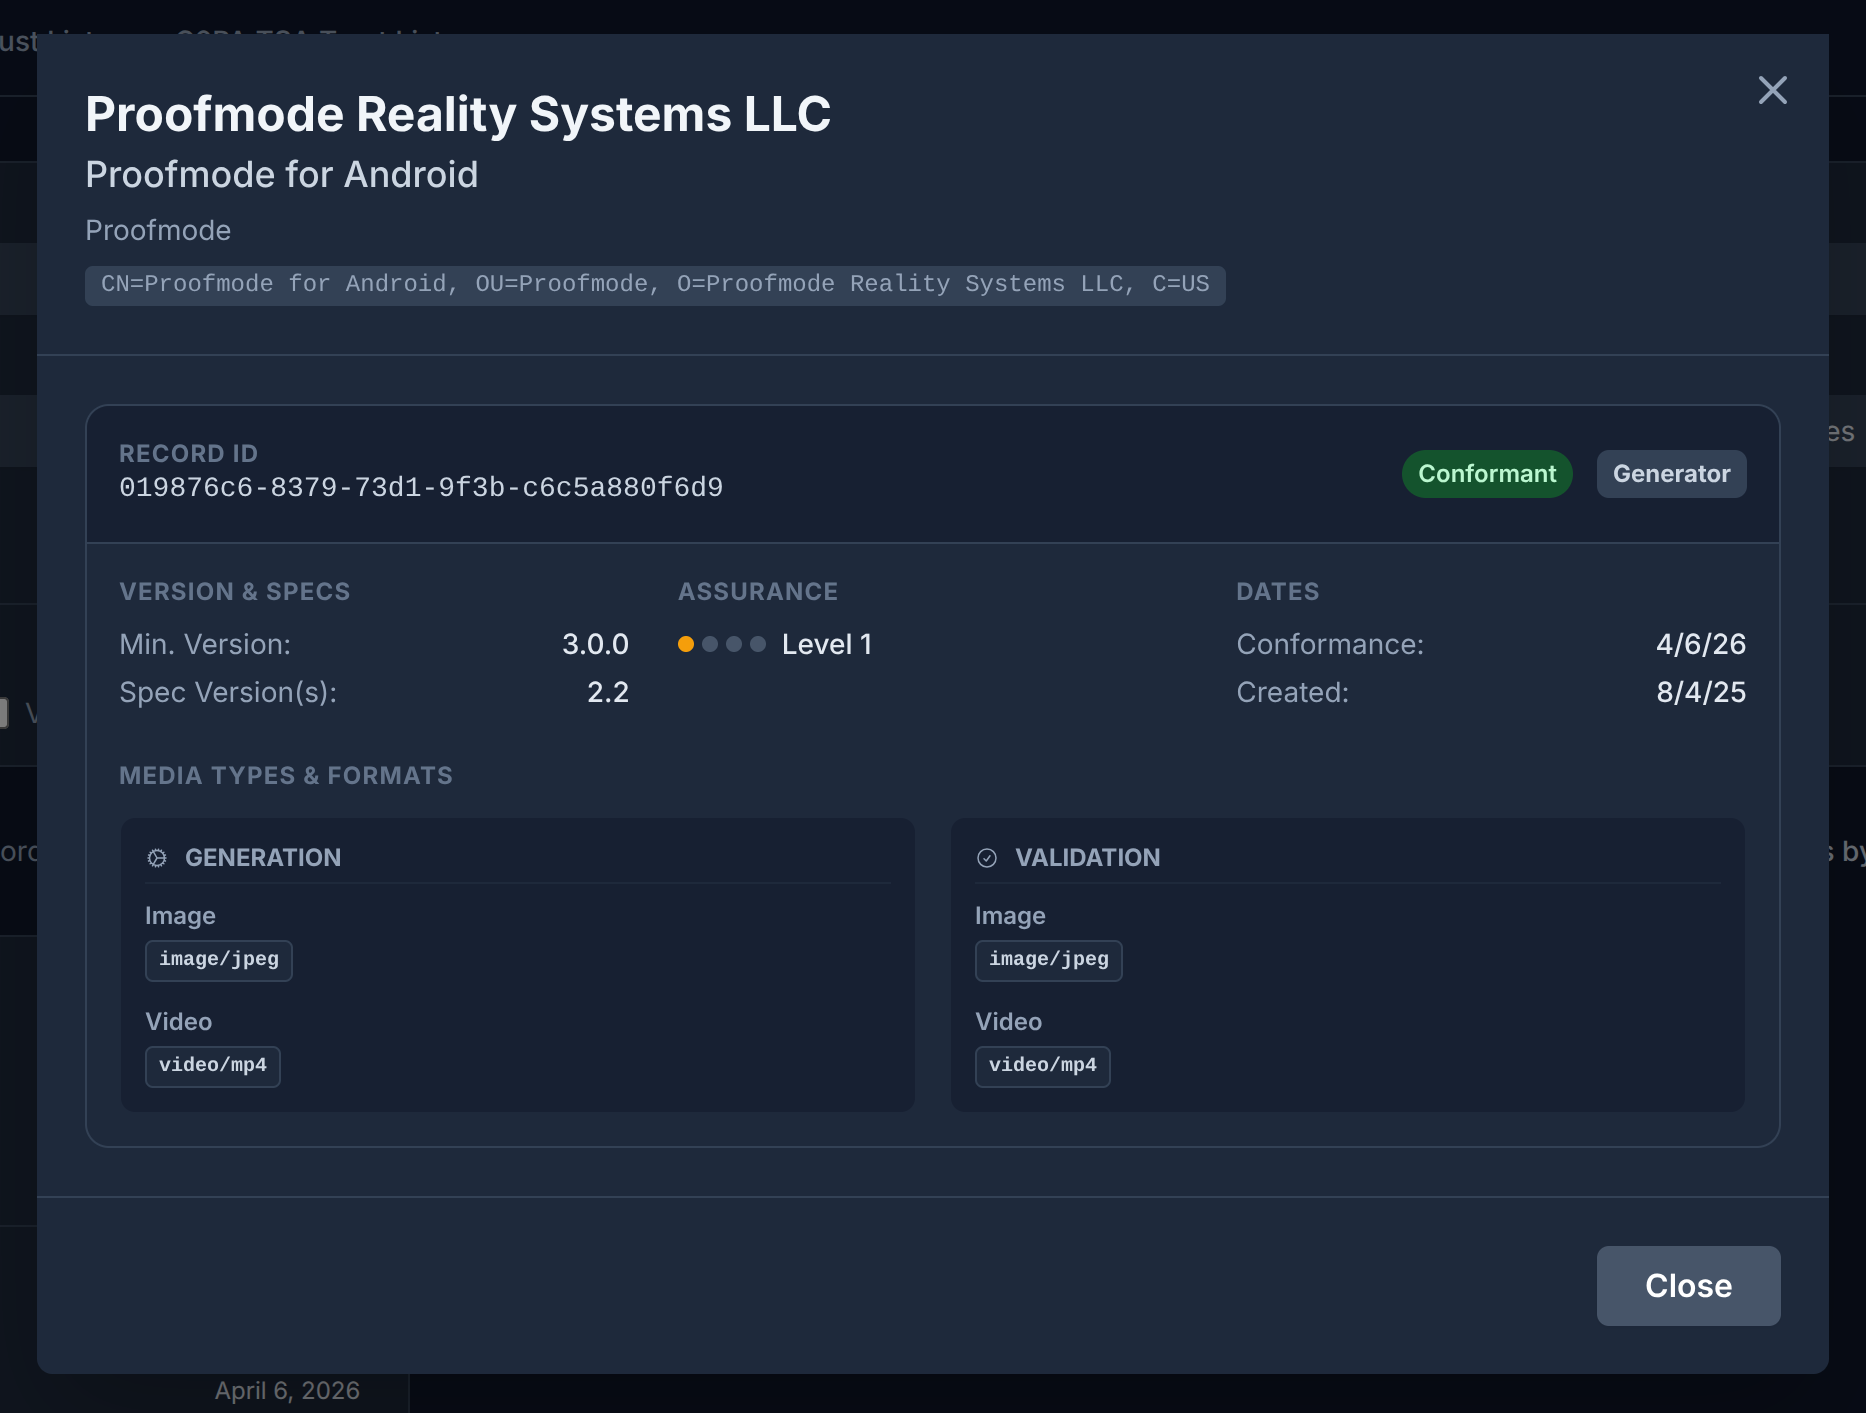The width and height of the screenshot is (1866, 1413).
Task: Click the Min. Version value 3.0.0
Action: click(595, 644)
